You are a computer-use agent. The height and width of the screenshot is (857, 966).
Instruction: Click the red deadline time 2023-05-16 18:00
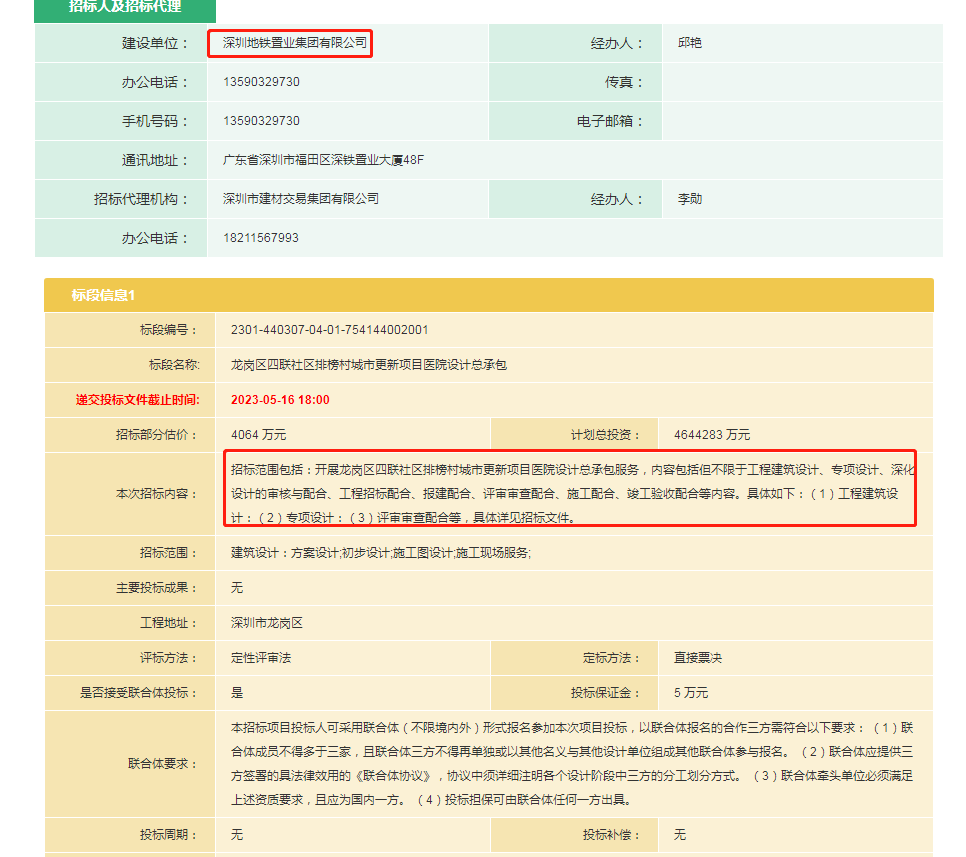280,400
